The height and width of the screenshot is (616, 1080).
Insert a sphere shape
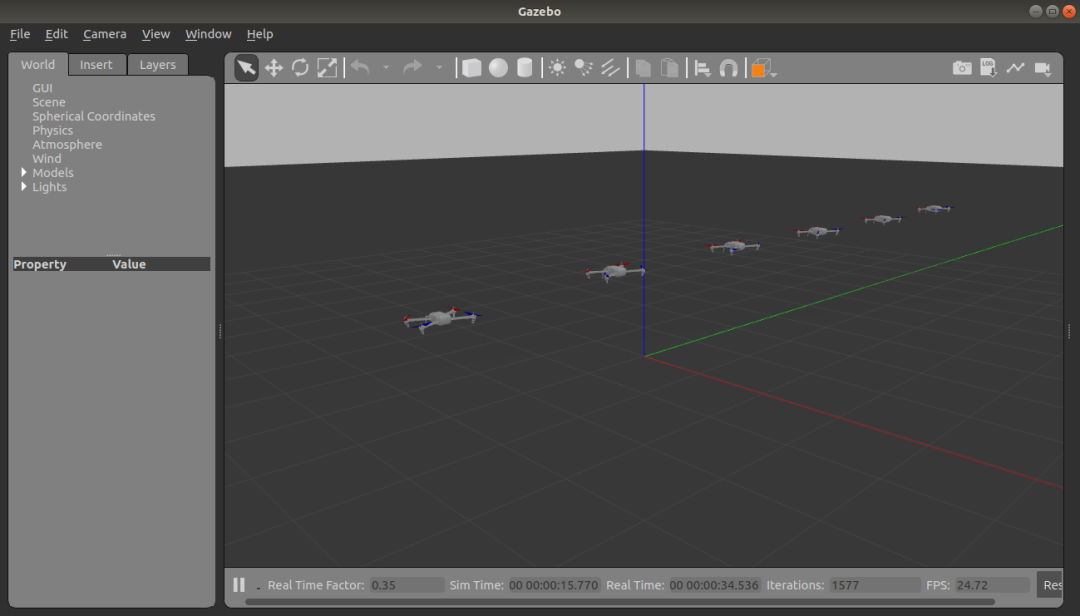(x=498, y=68)
